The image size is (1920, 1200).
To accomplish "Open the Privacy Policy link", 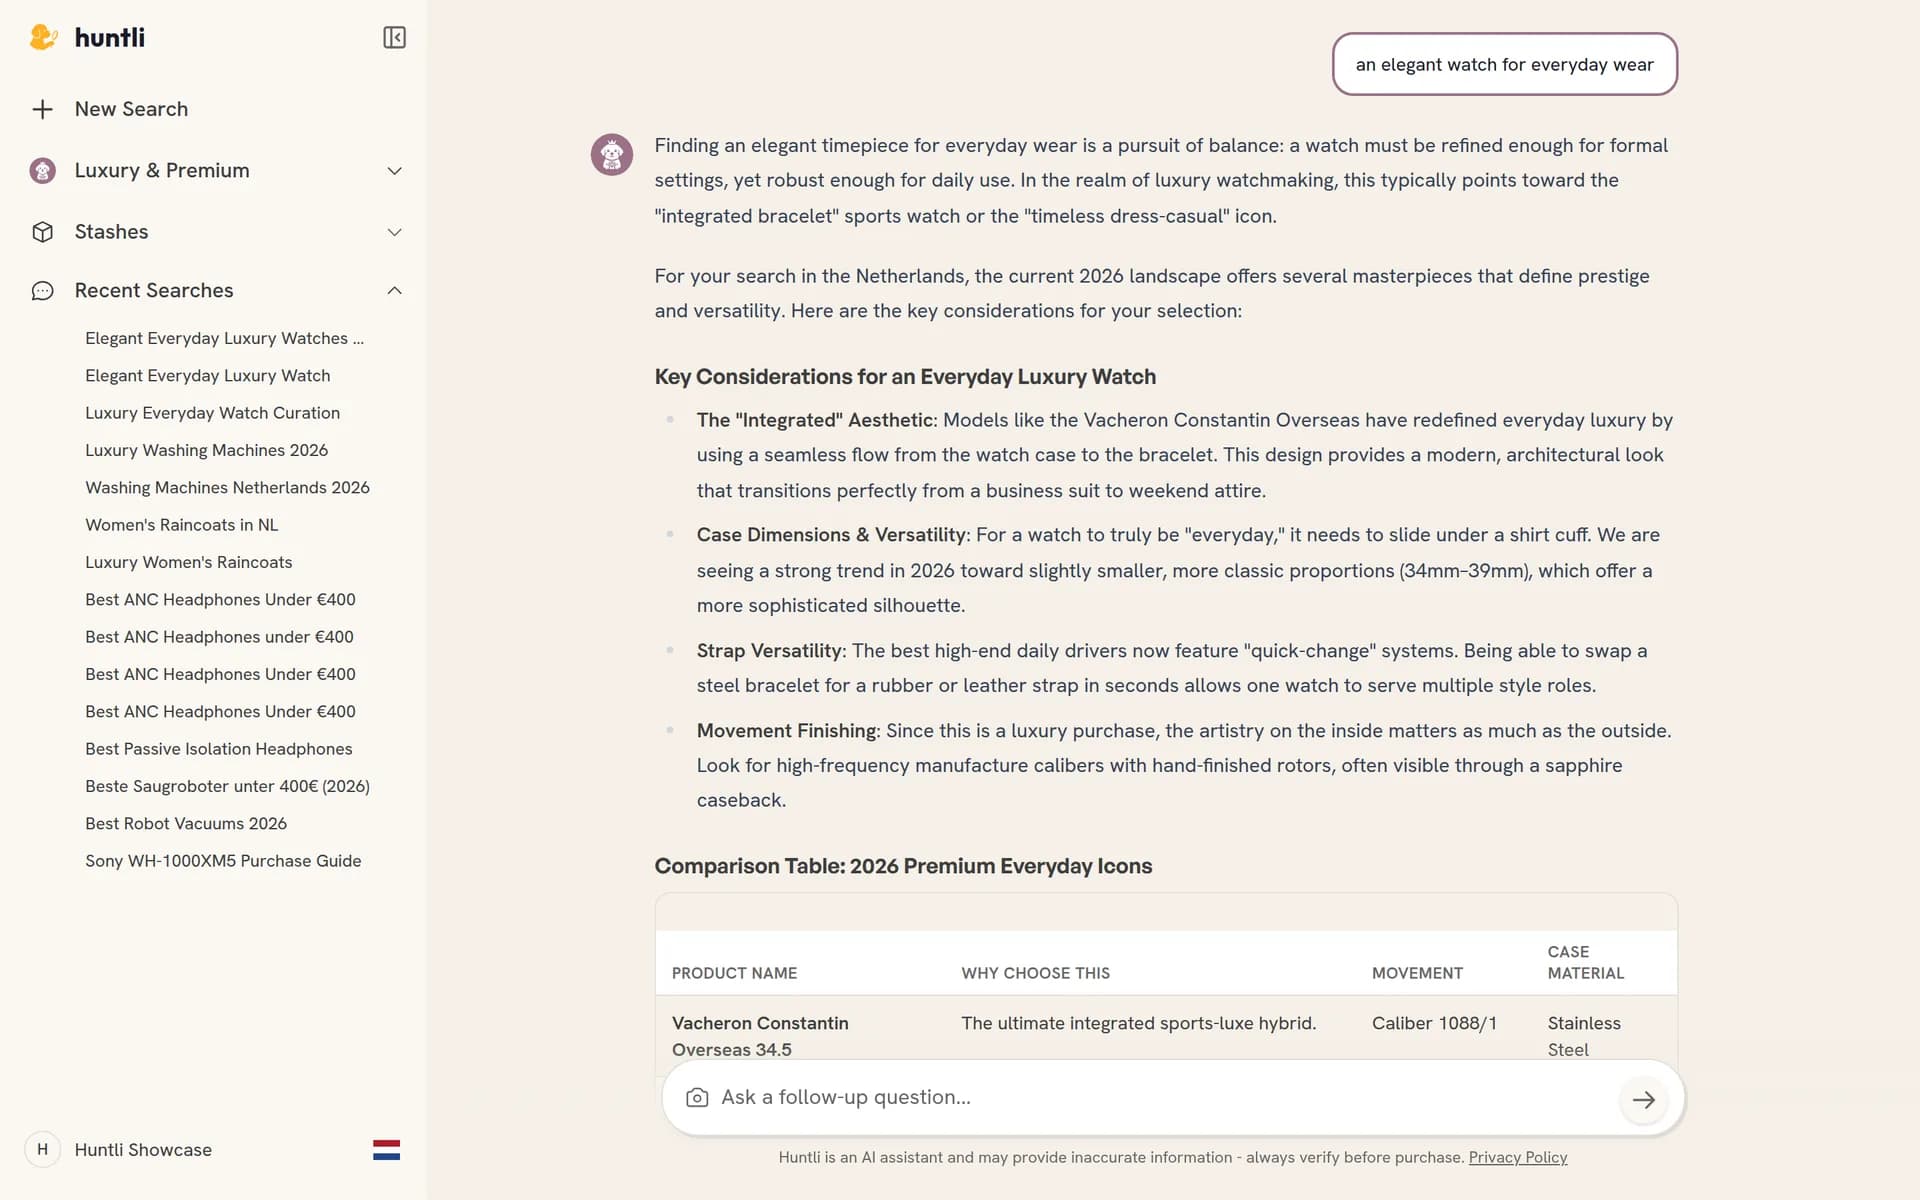I will pyautogui.click(x=1518, y=1157).
